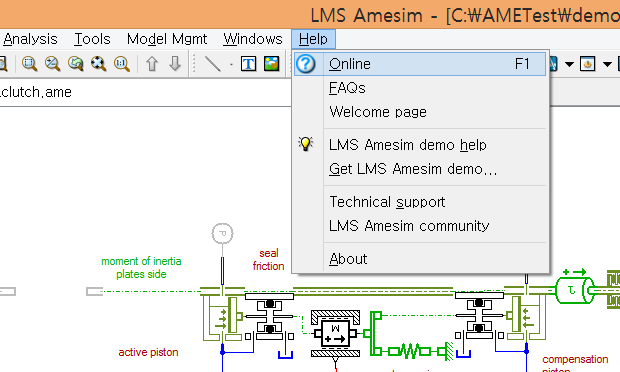This screenshot has width=620, height=372.
Task: Click the zoom in/out magnifier icon
Action: point(53,64)
